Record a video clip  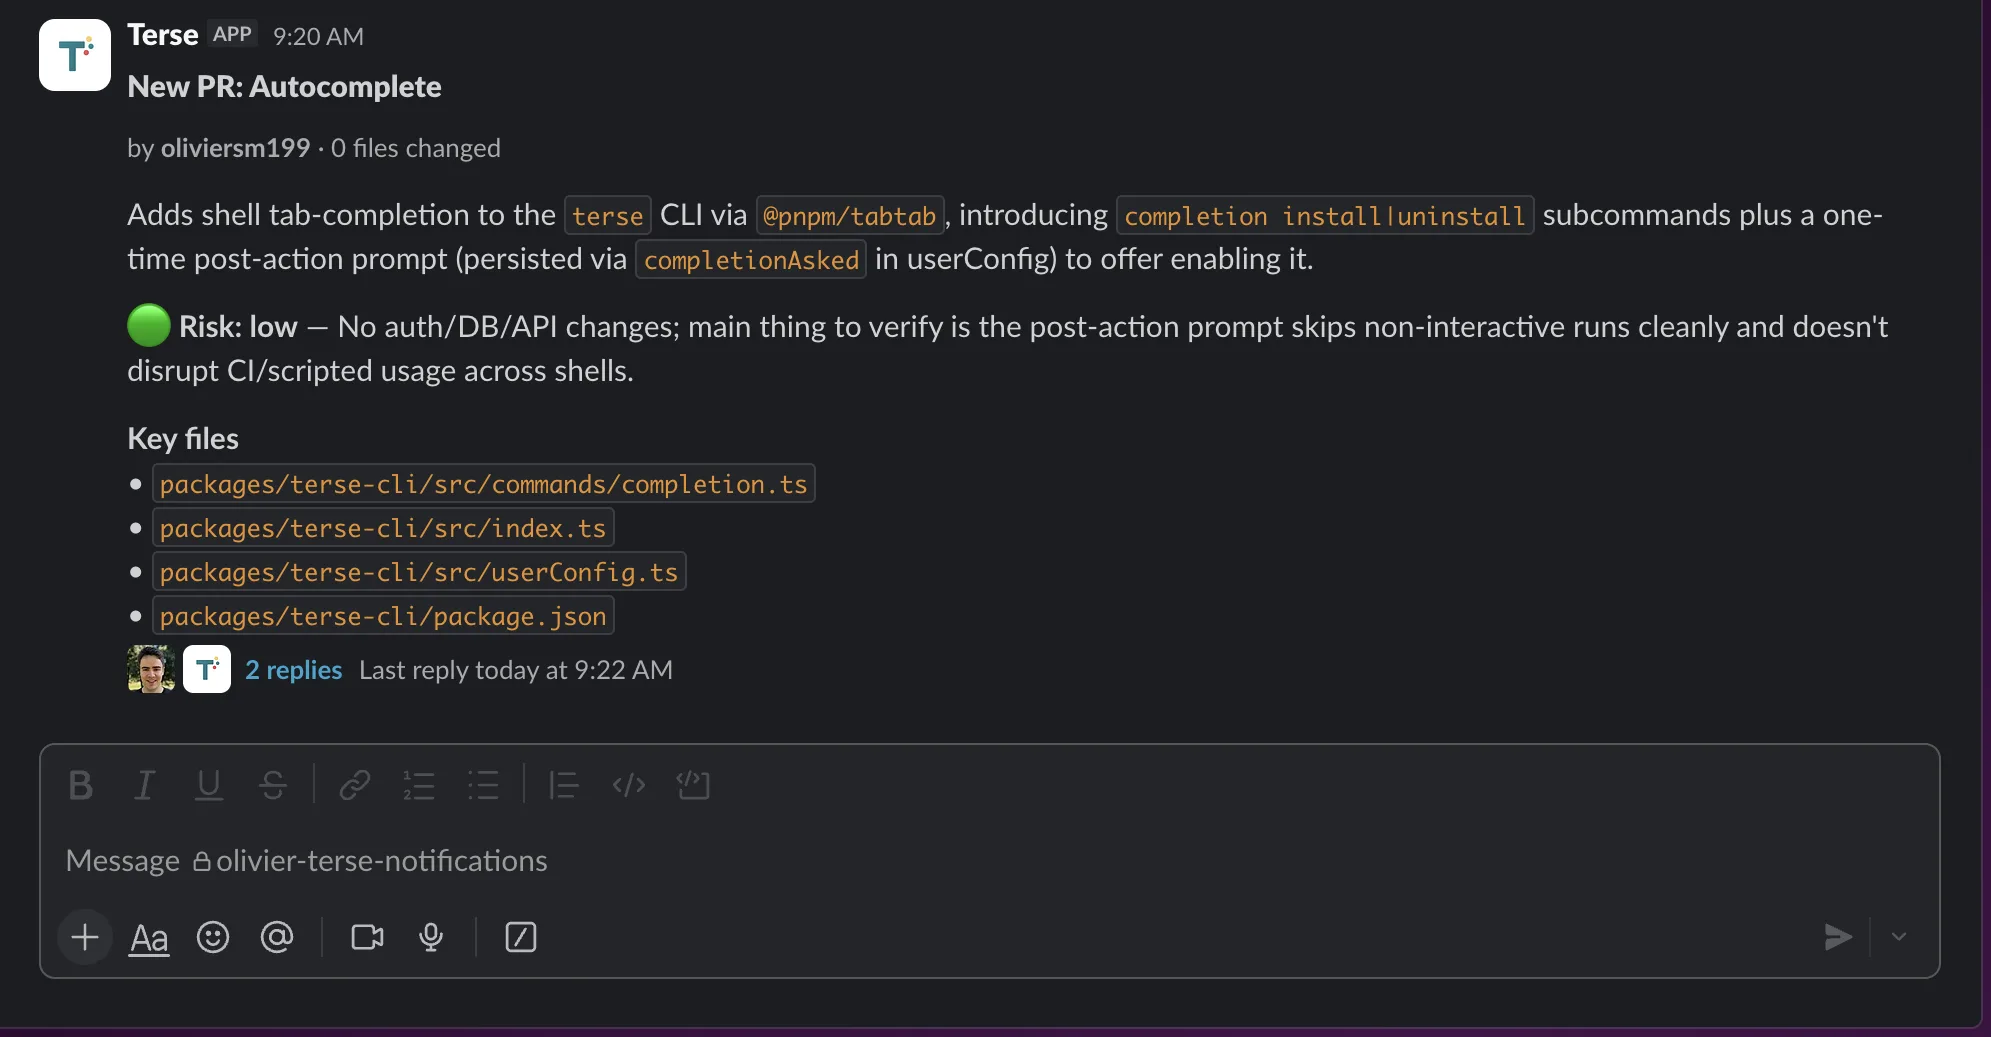coord(367,937)
